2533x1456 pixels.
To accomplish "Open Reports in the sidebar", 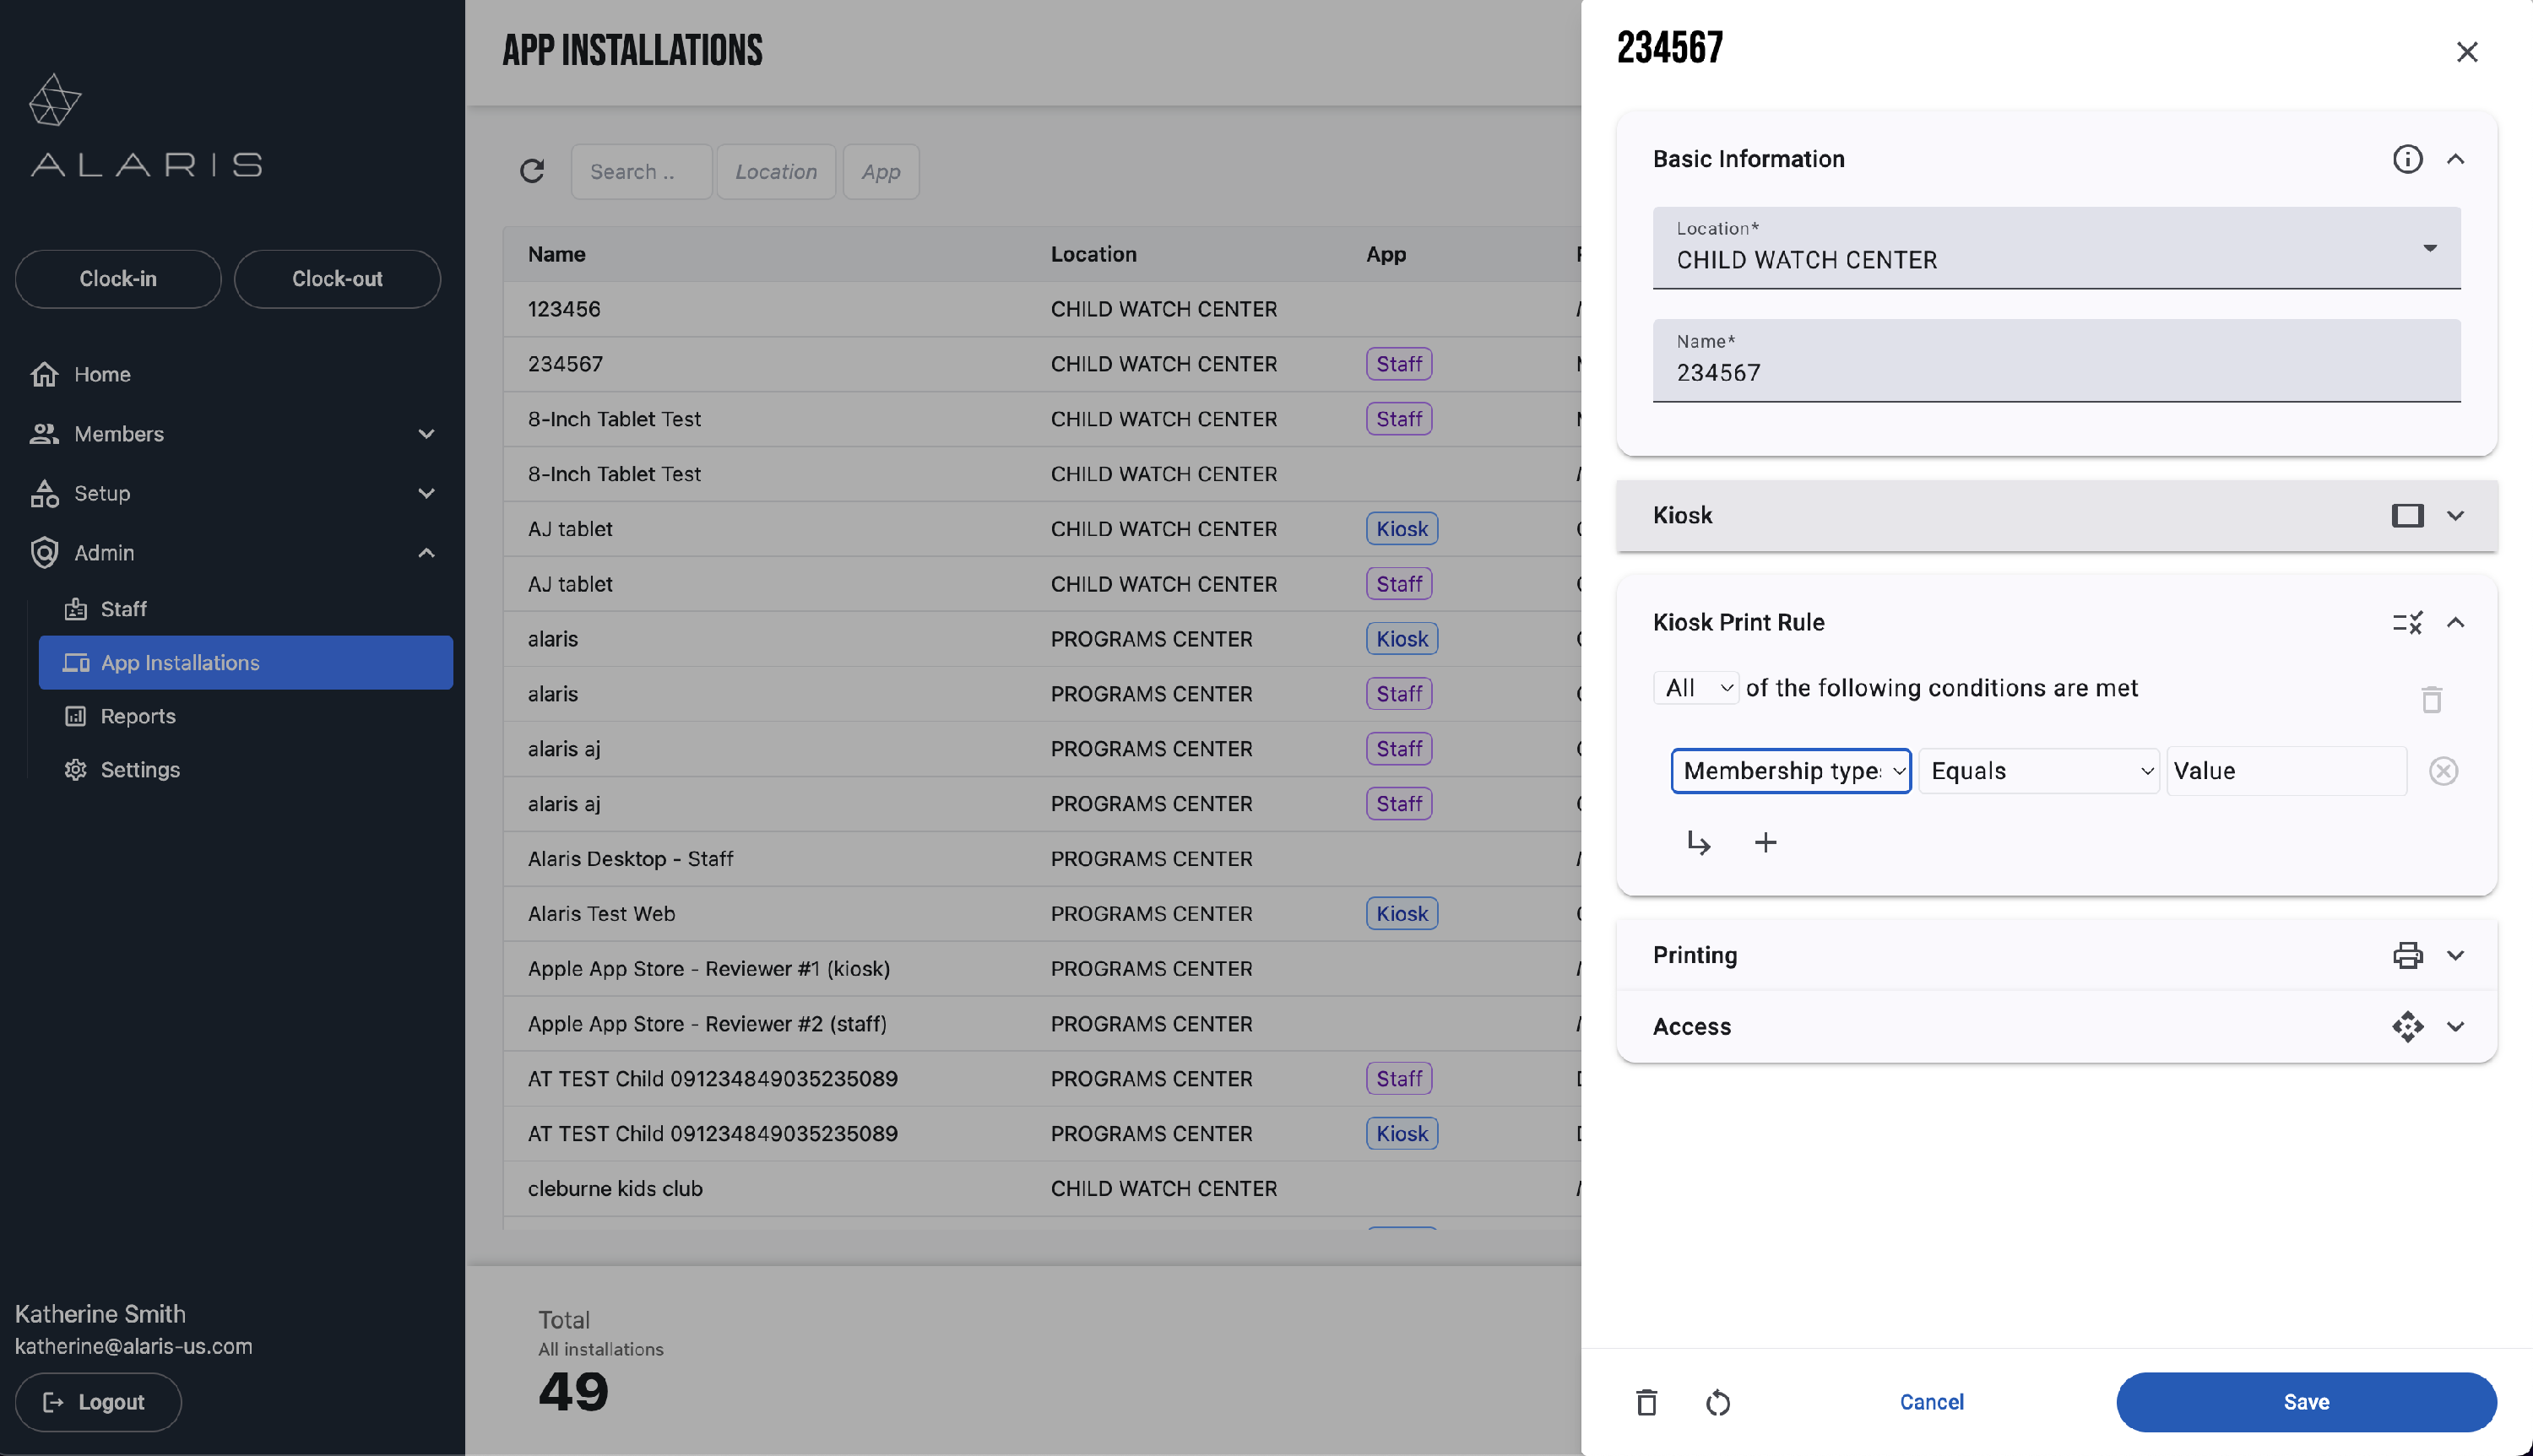I will click(x=138, y=716).
